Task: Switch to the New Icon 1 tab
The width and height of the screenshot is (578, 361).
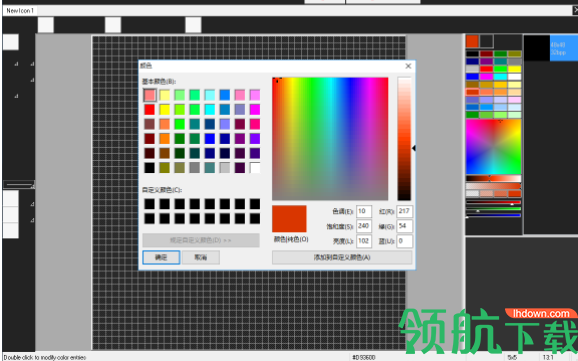Action: click(20, 11)
